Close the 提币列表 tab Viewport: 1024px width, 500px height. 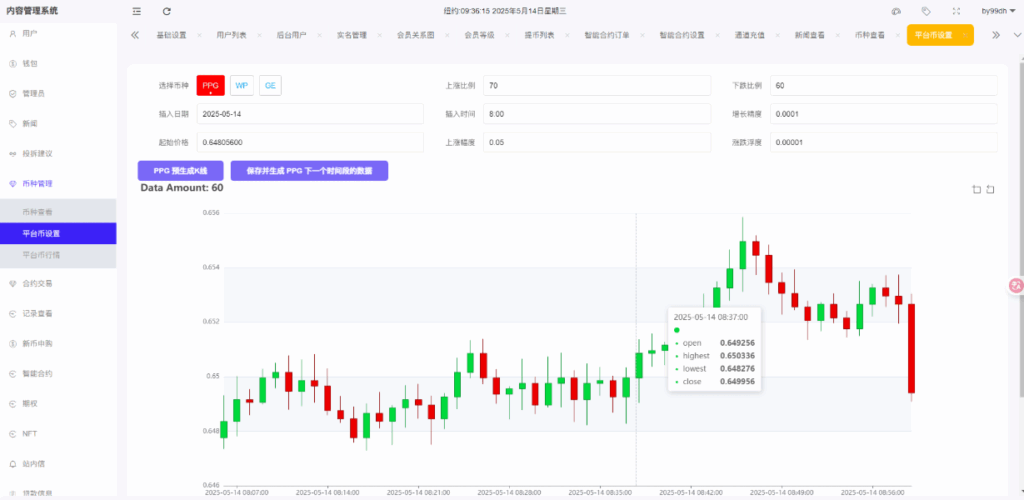[568, 35]
